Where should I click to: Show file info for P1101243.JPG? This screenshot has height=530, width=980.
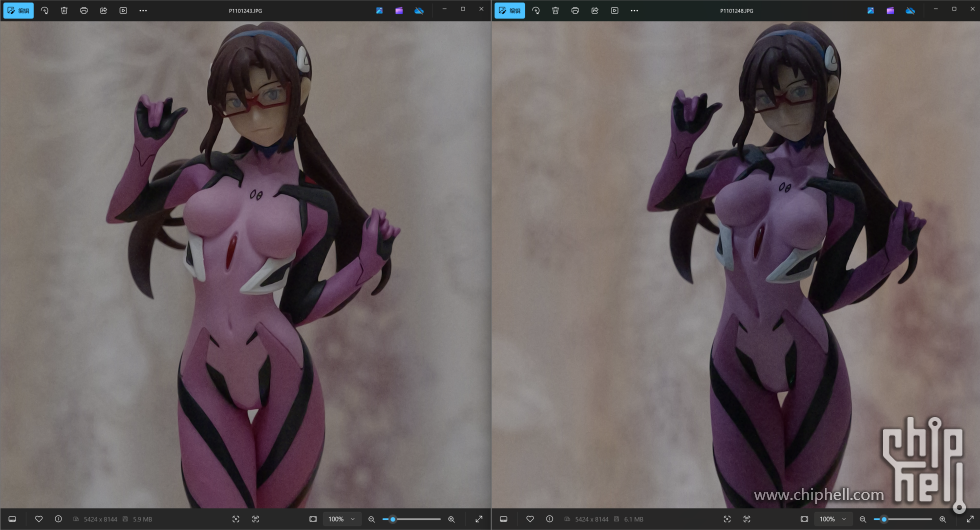click(58, 519)
